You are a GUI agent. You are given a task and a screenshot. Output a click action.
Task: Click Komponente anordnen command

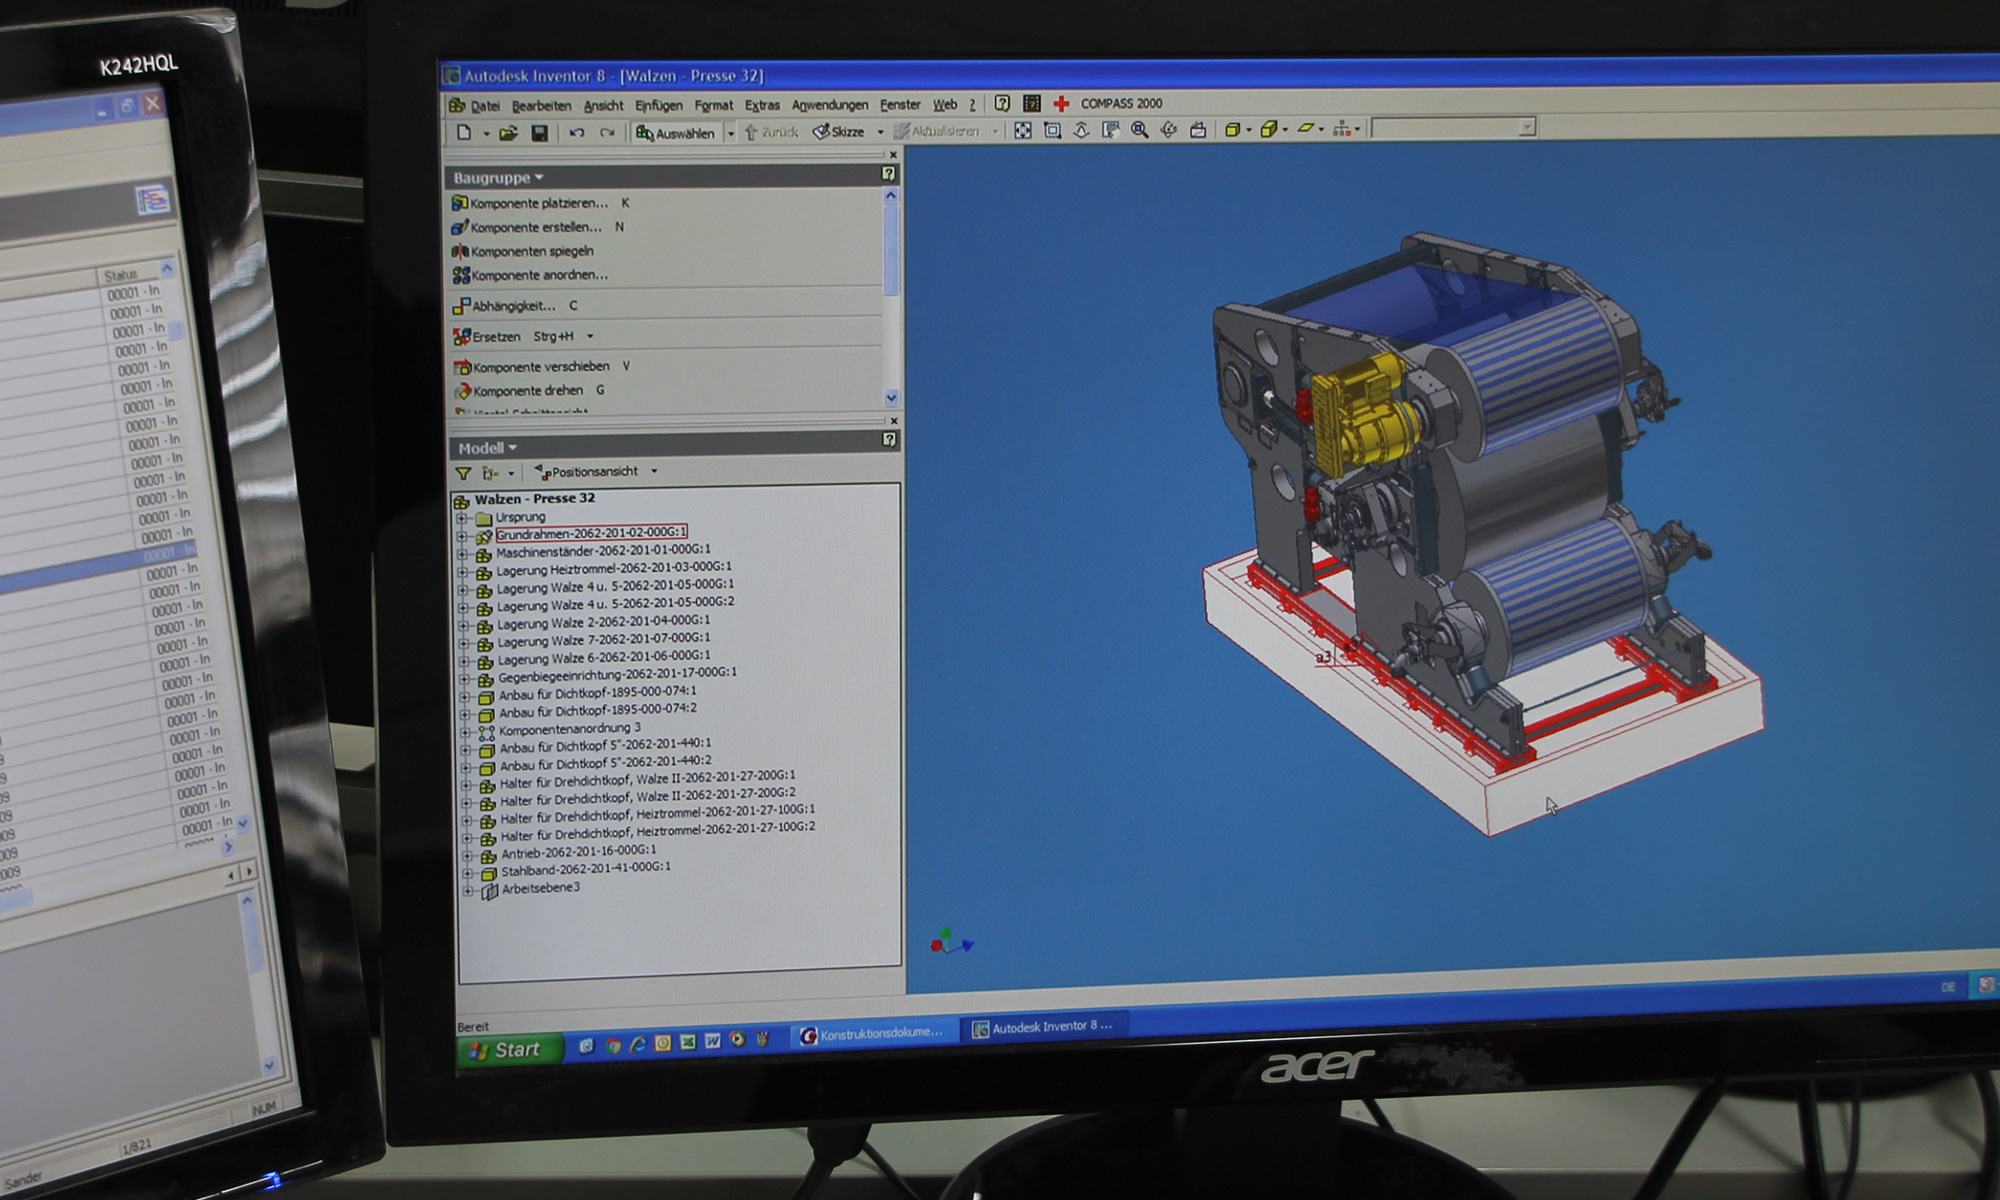point(530,275)
